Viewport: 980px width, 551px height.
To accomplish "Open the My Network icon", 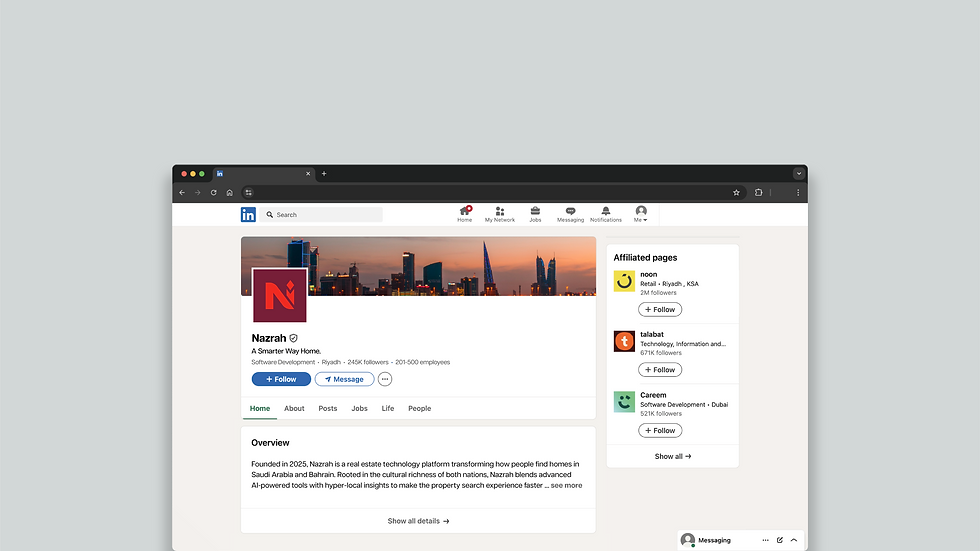I will tap(499, 214).
